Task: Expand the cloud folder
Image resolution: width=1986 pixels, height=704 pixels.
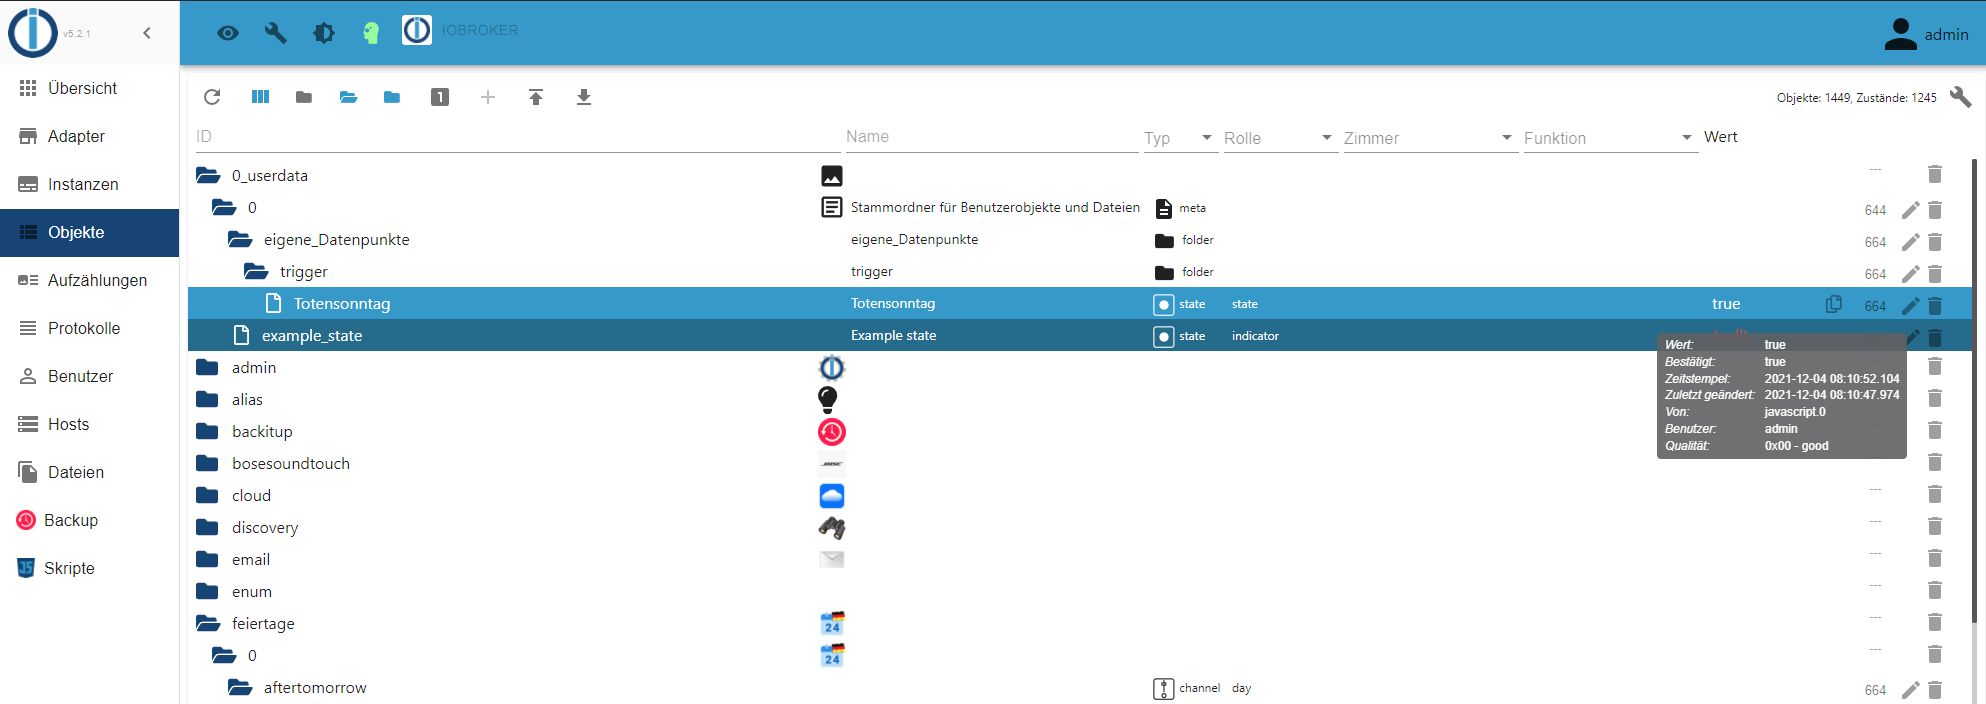Action: click(x=208, y=495)
